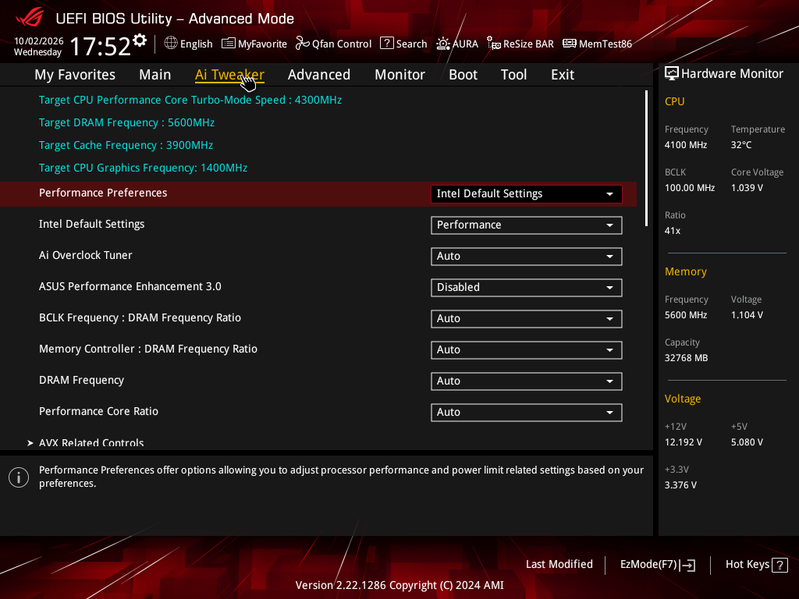Click the EzMode exit arrow icon

pos(687,565)
